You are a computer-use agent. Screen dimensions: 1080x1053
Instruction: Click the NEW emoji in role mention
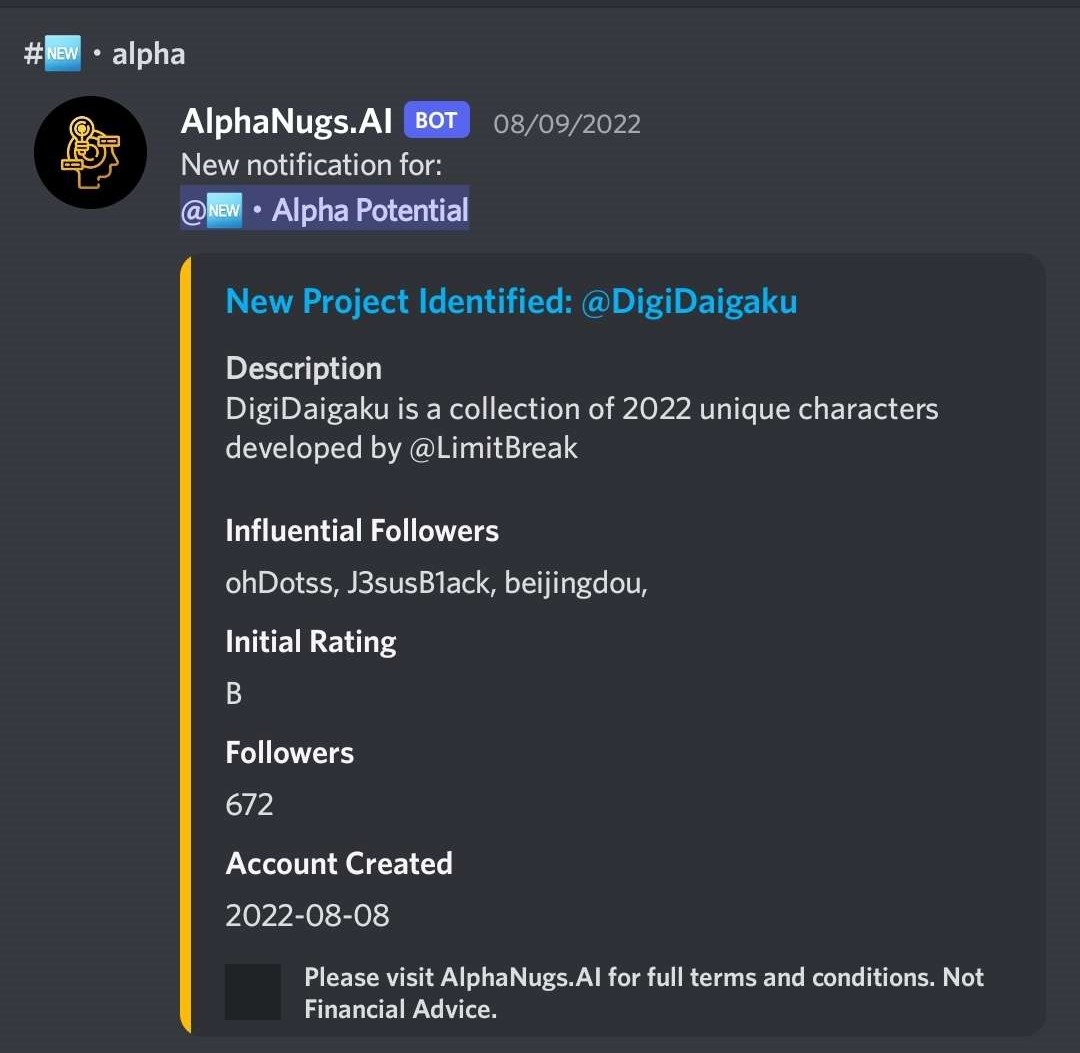225,211
